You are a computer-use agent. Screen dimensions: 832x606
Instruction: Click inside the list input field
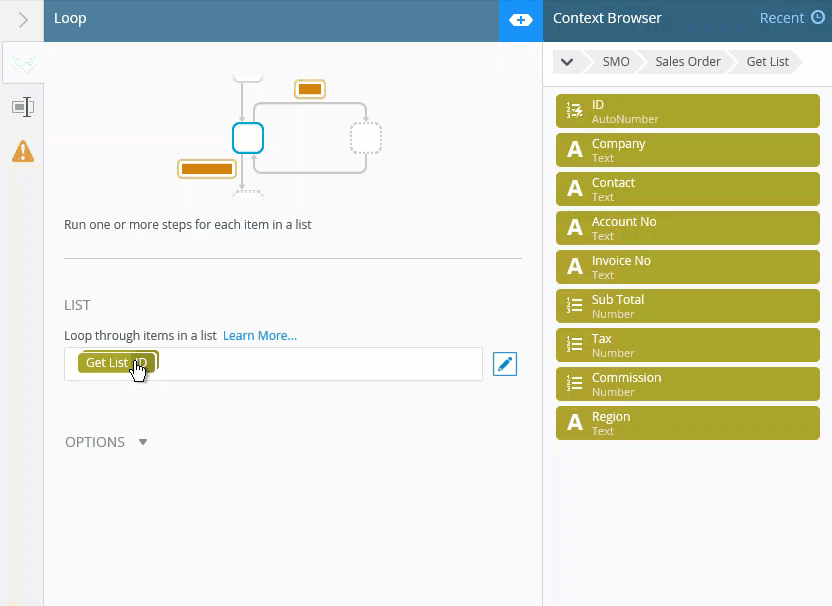click(273, 364)
